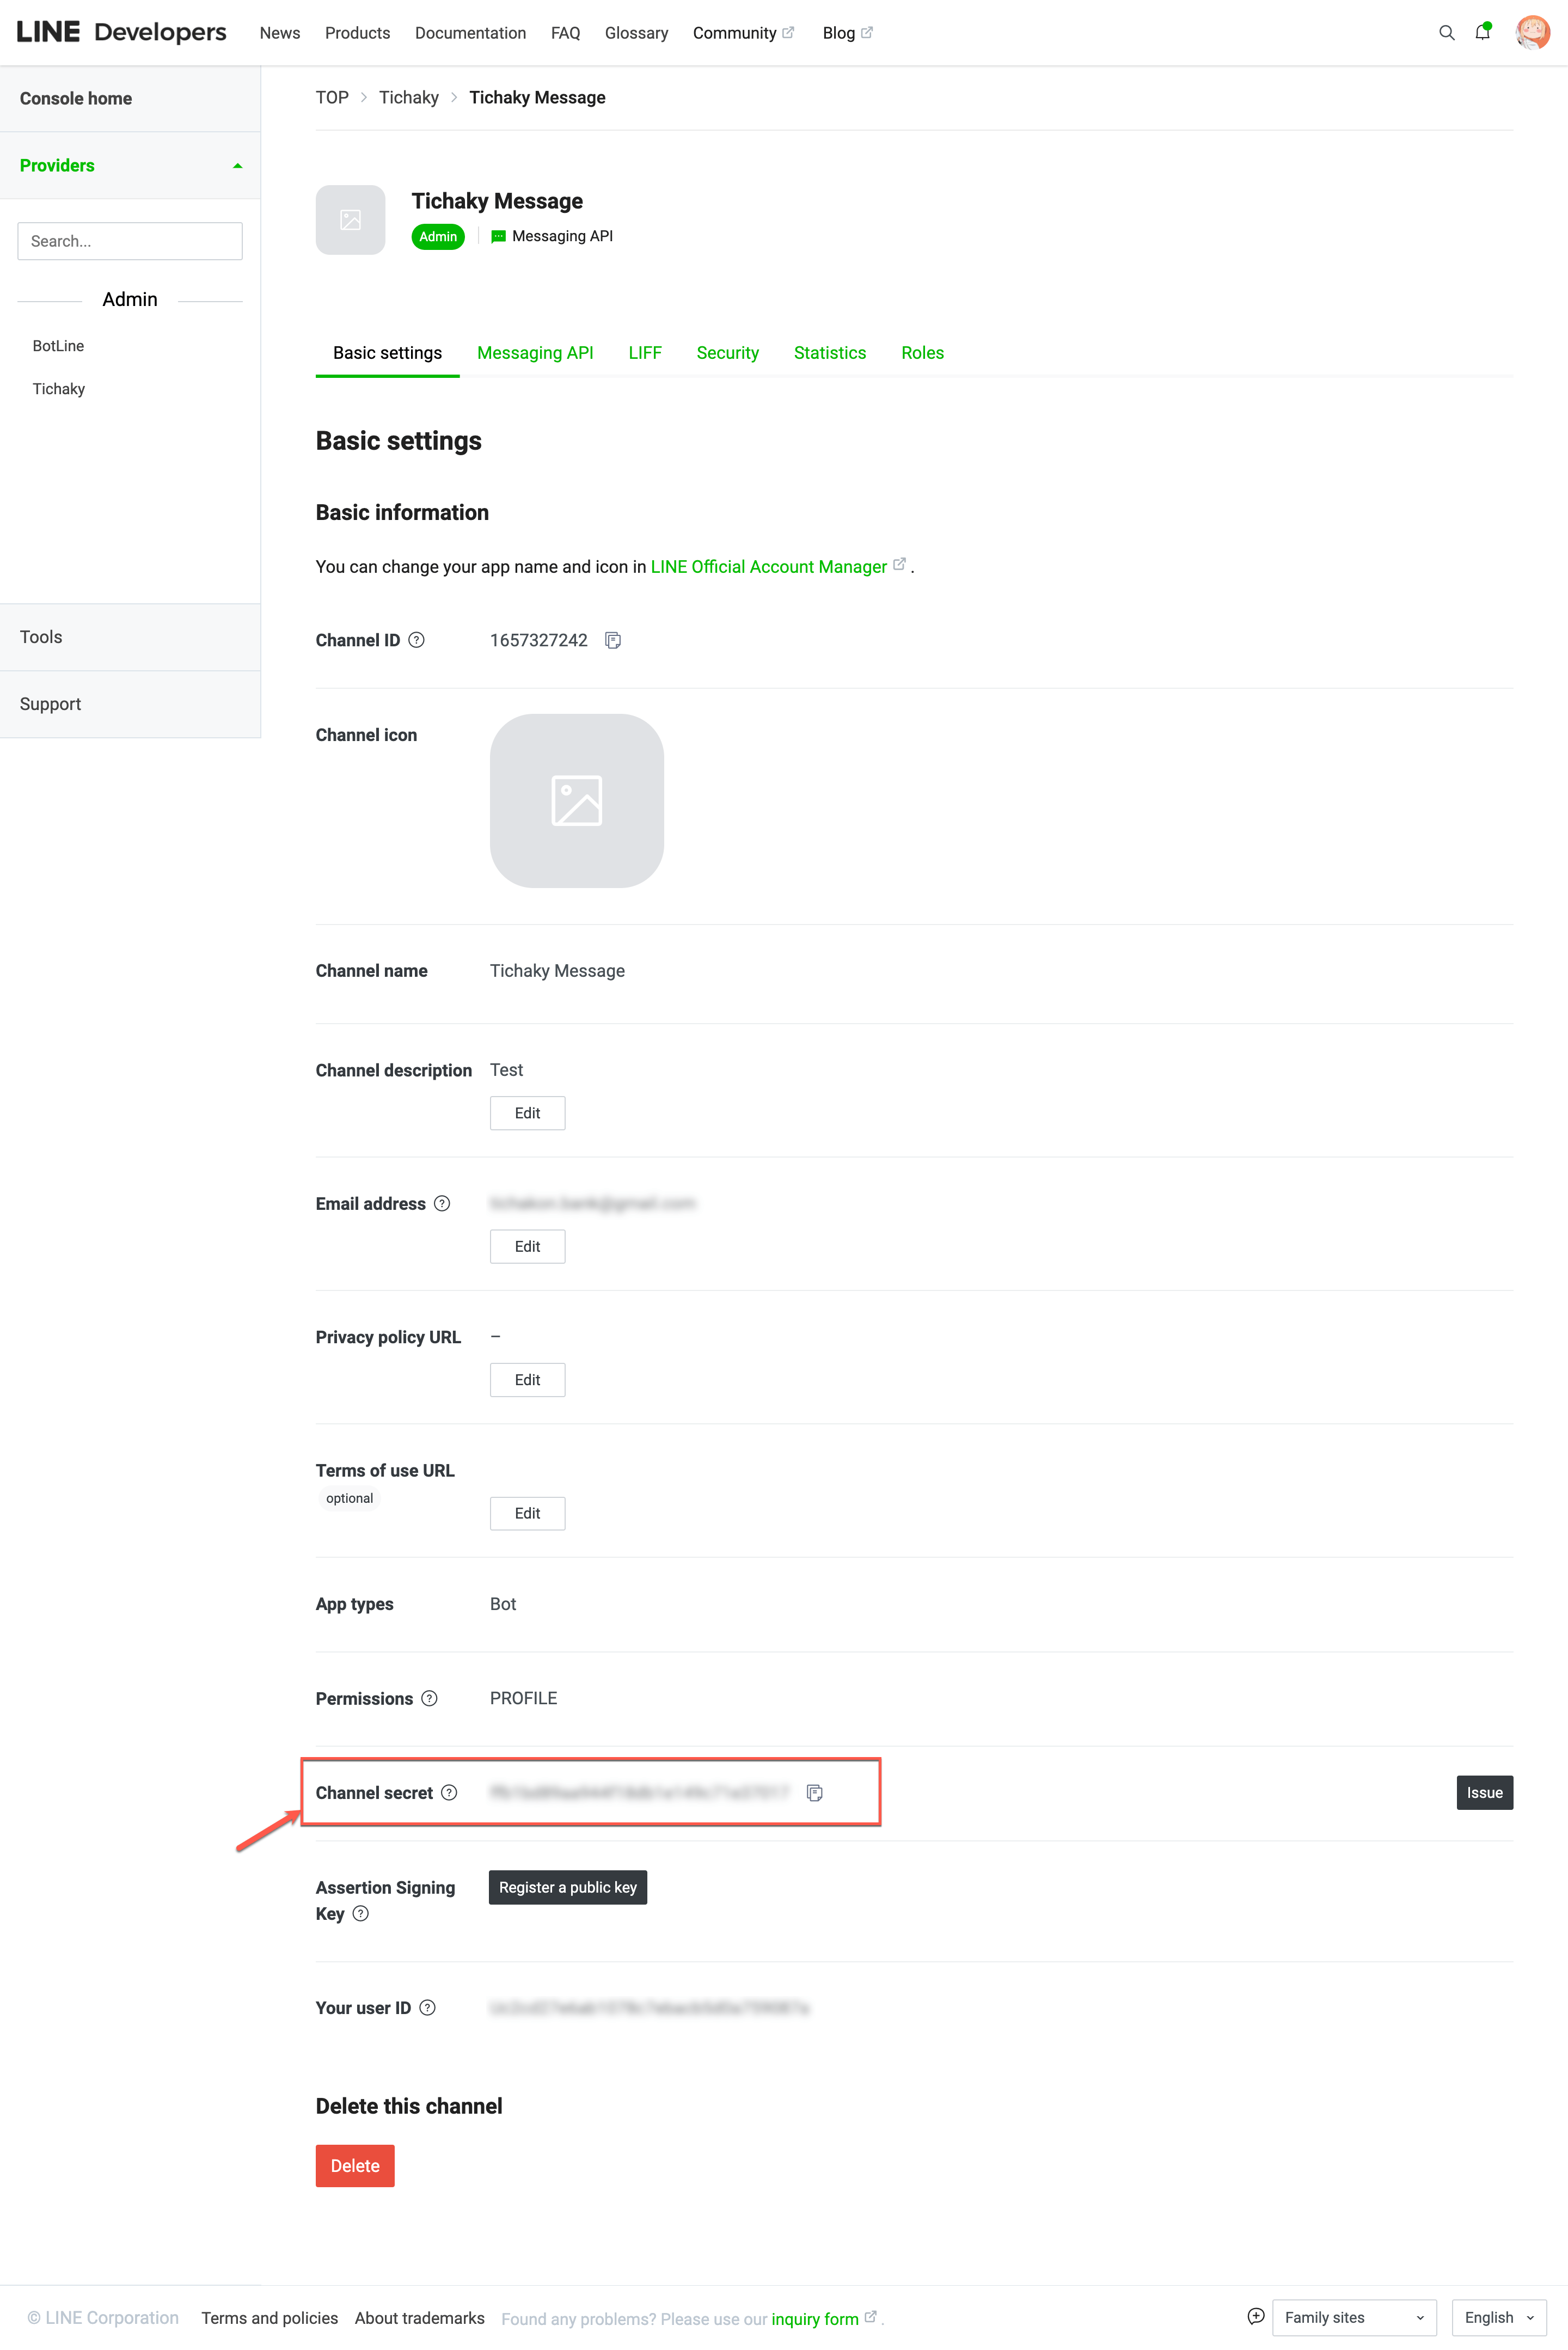Open the site search magnifier
This screenshot has width=1568, height=2350.
[1447, 32]
